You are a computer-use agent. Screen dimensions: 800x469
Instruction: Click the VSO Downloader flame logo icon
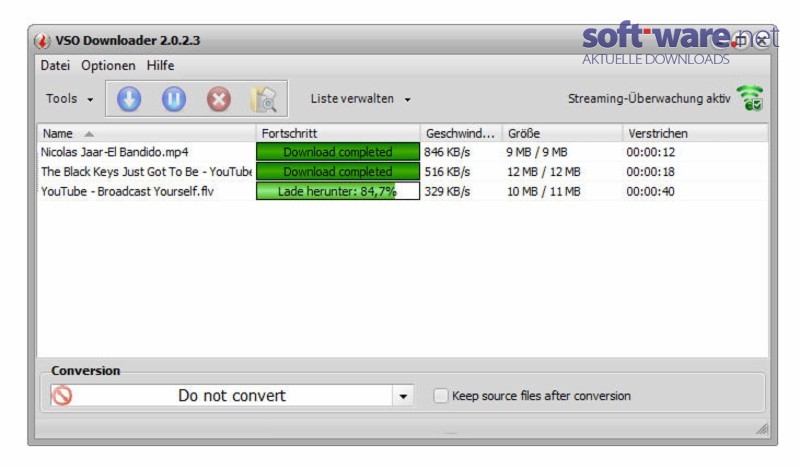coord(42,40)
